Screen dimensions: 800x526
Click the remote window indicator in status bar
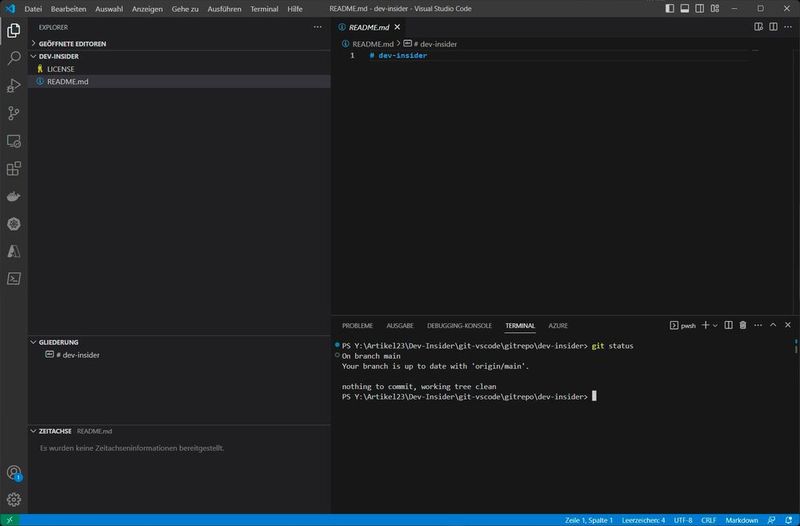10,520
